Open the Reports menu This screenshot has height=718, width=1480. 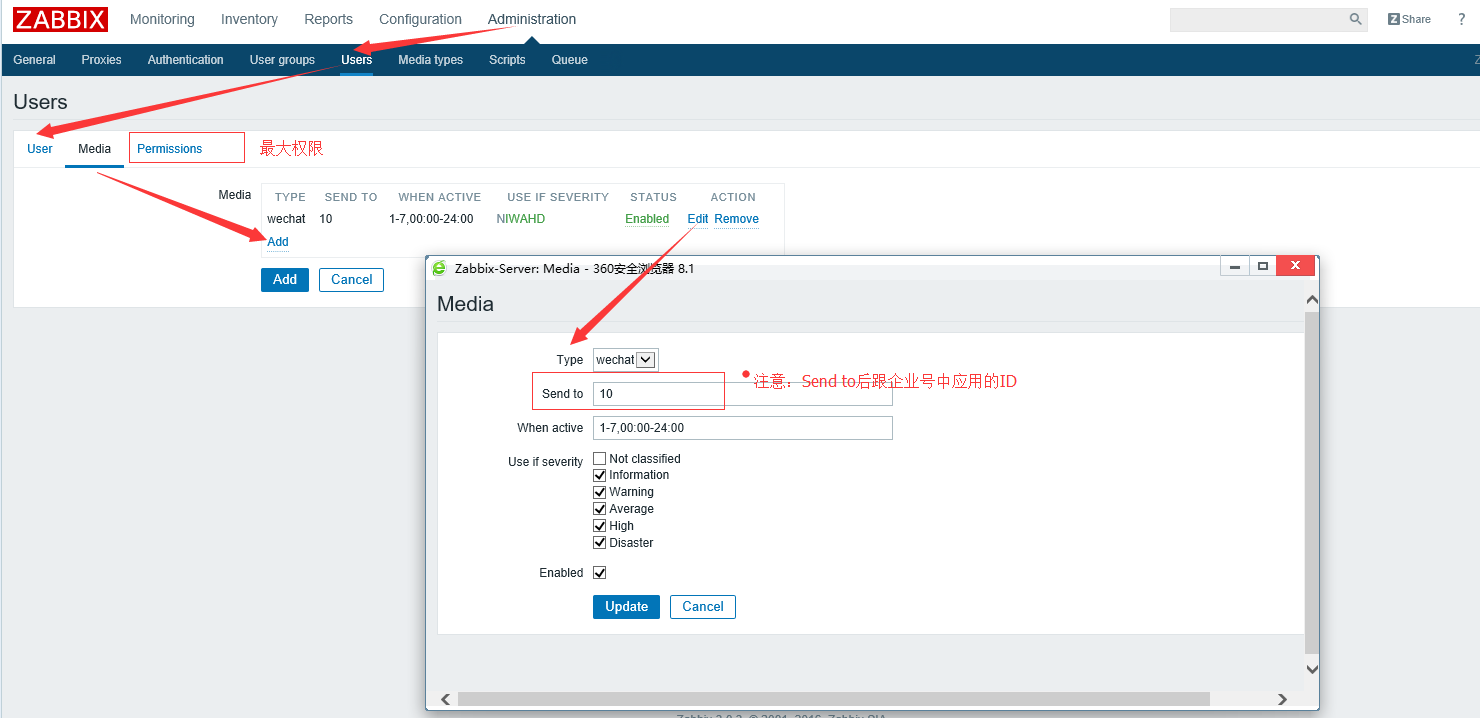coord(328,19)
